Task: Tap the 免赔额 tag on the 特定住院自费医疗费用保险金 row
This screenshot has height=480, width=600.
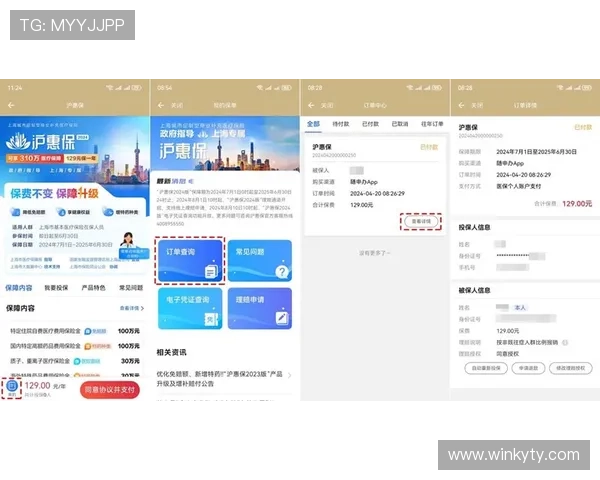Action: tap(95, 331)
